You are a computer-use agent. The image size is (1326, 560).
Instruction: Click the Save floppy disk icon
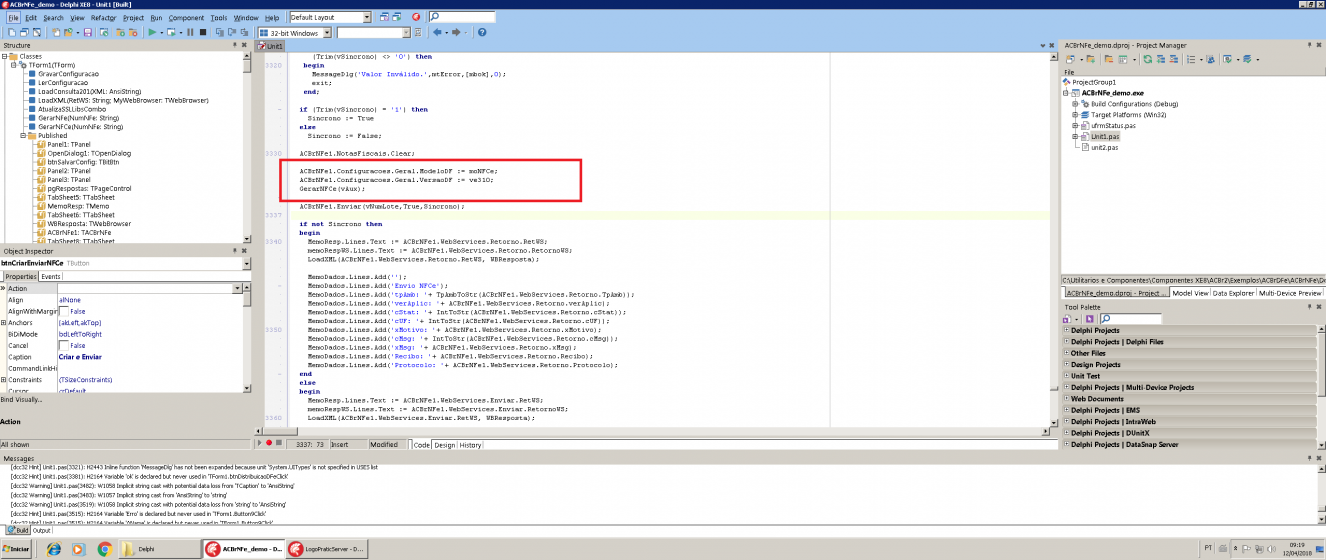pyautogui.click(x=87, y=33)
